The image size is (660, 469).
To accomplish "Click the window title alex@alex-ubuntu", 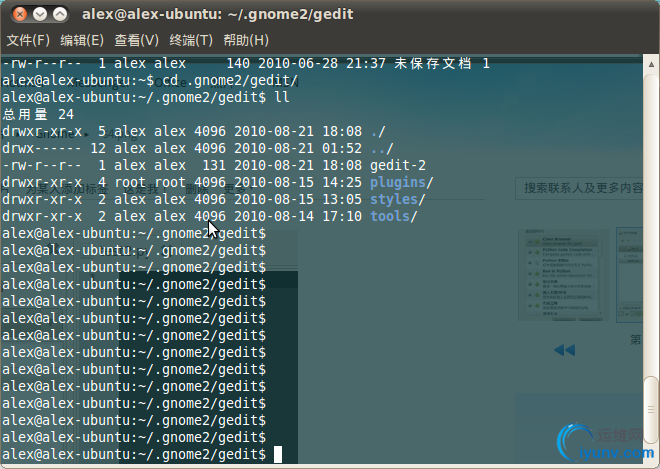I will click(218, 14).
